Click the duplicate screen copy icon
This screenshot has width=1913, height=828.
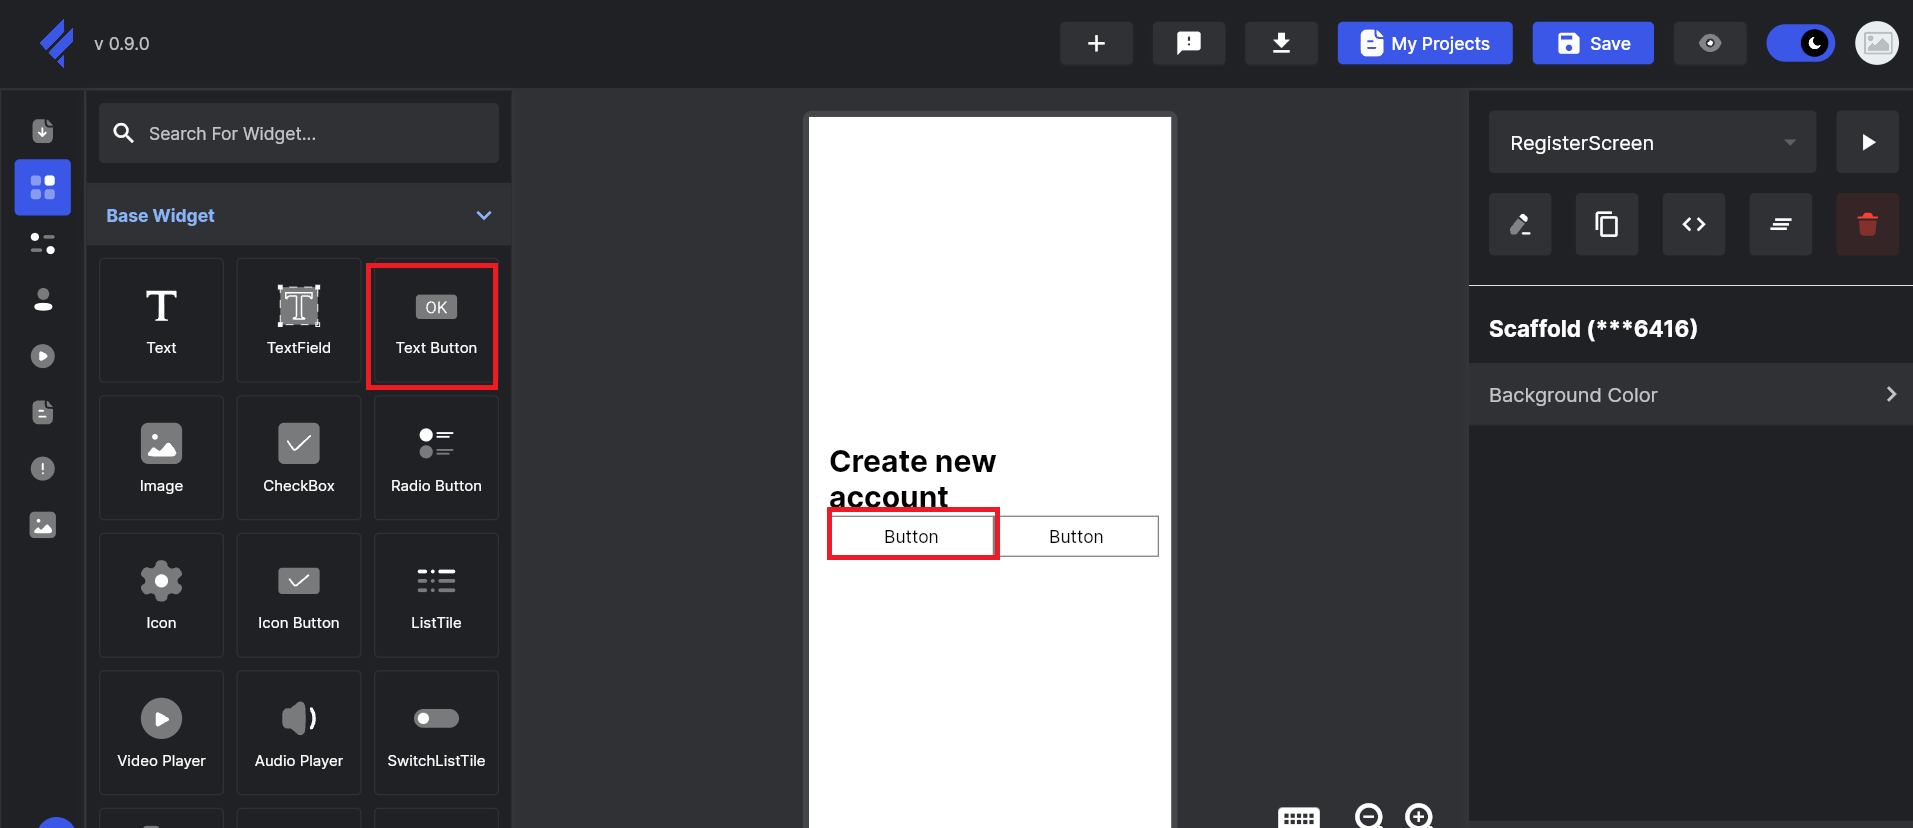(1606, 224)
